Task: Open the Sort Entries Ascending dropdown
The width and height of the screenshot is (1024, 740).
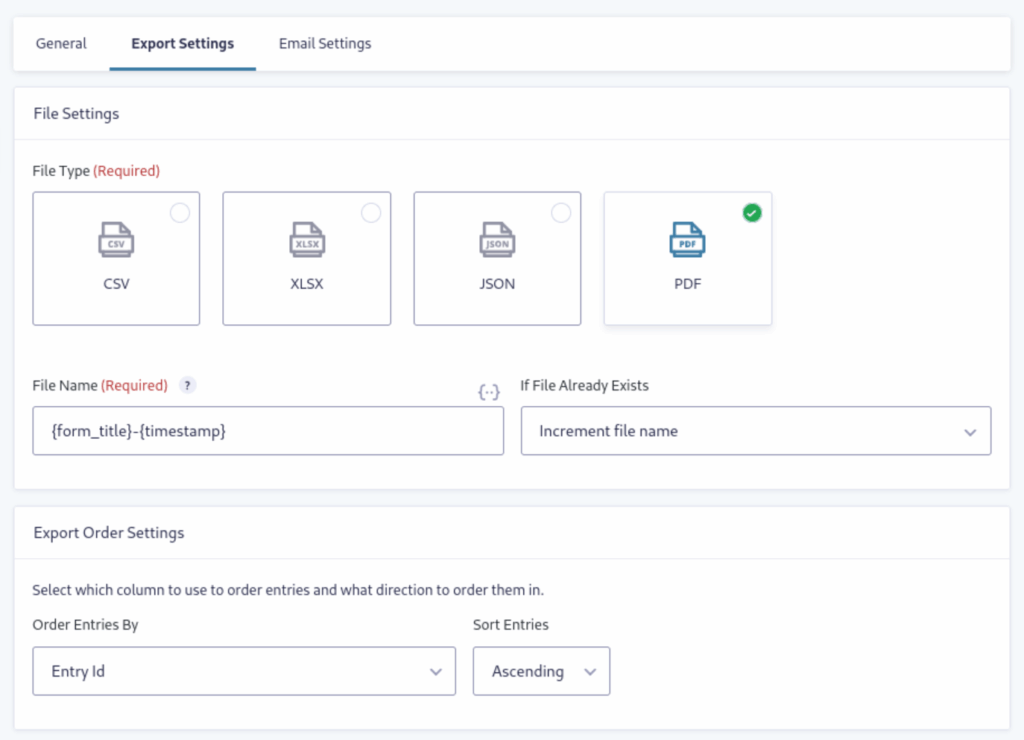Action: point(541,671)
